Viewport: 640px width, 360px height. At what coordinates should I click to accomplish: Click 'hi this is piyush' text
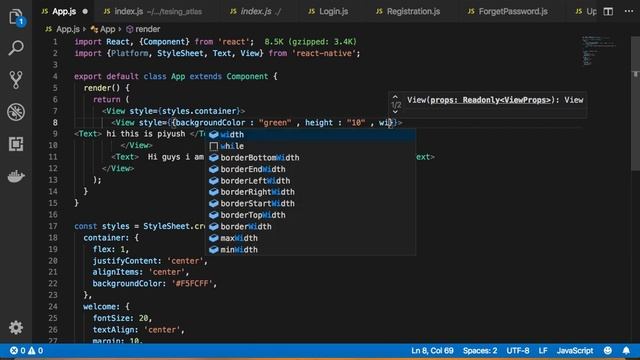tap(146, 134)
